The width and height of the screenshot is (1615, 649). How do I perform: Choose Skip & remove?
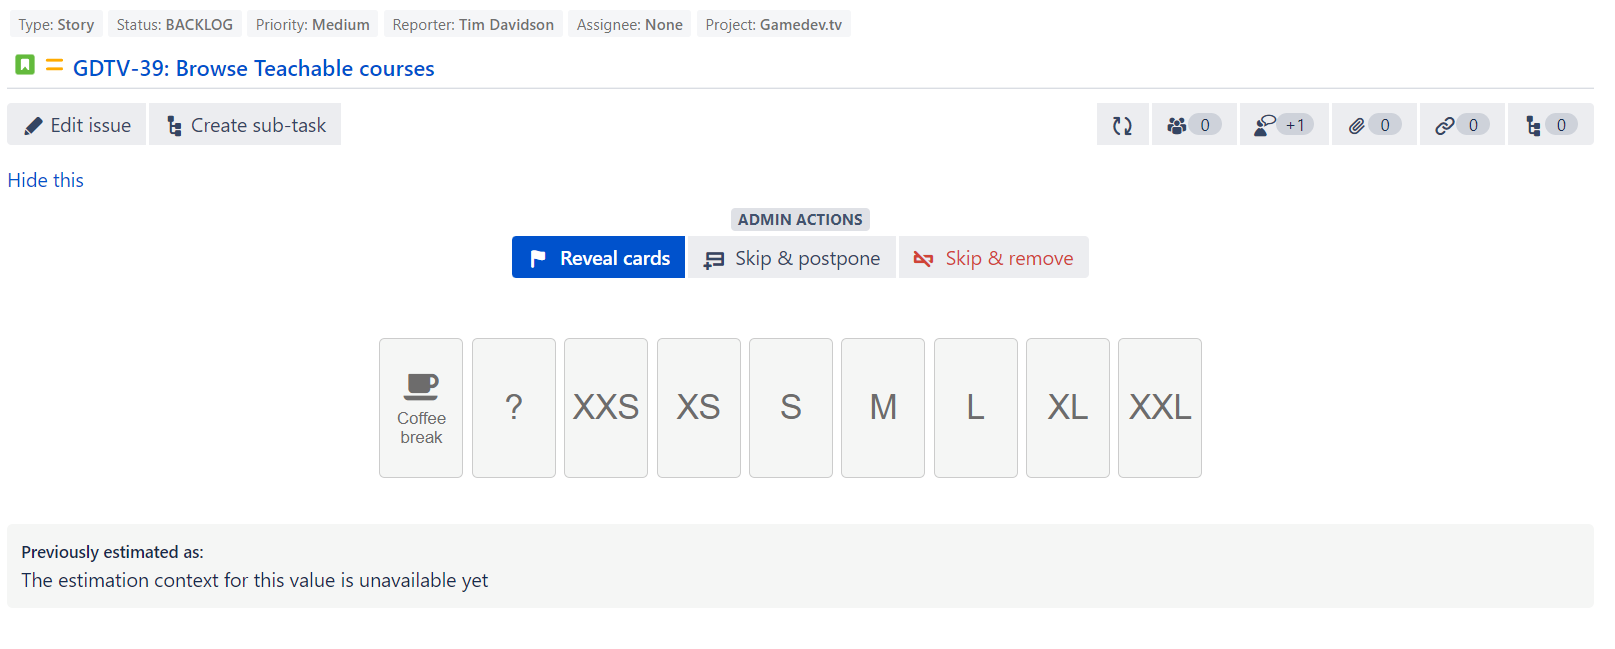994,258
